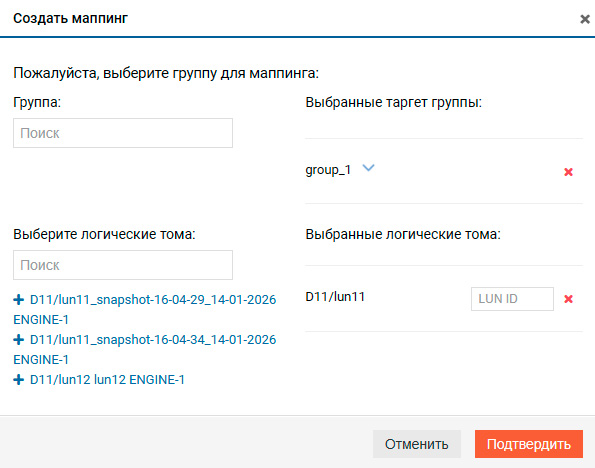The width and height of the screenshot is (595, 468).
Task: Remove D11/lun11 from selected logical volumes
Action: 568,299
